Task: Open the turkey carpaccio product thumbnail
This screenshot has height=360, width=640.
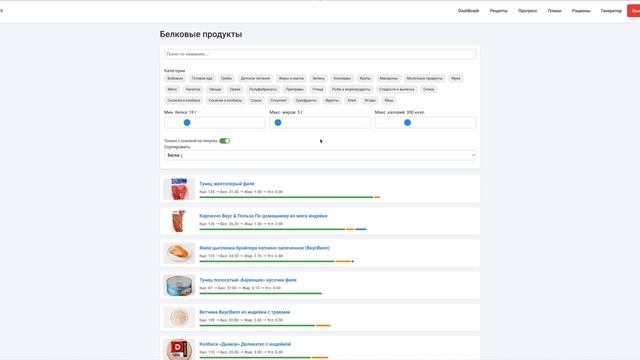Action: pos(179,221)
